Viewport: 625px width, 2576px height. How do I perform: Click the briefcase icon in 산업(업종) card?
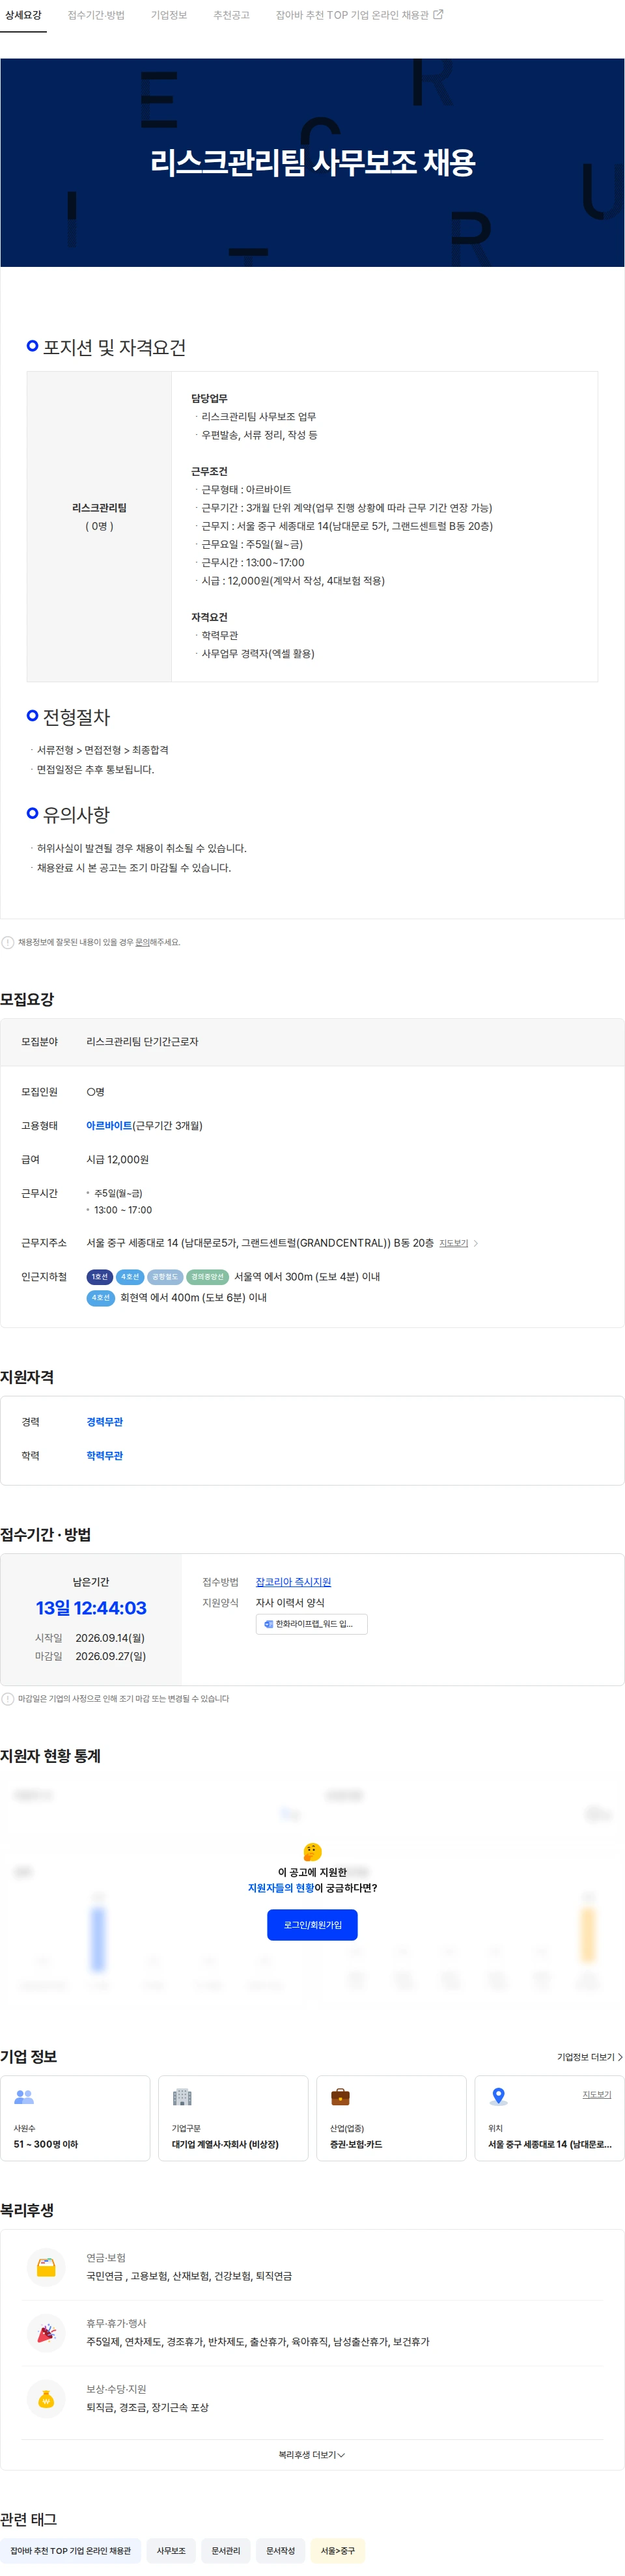[x=340, y=2097]
